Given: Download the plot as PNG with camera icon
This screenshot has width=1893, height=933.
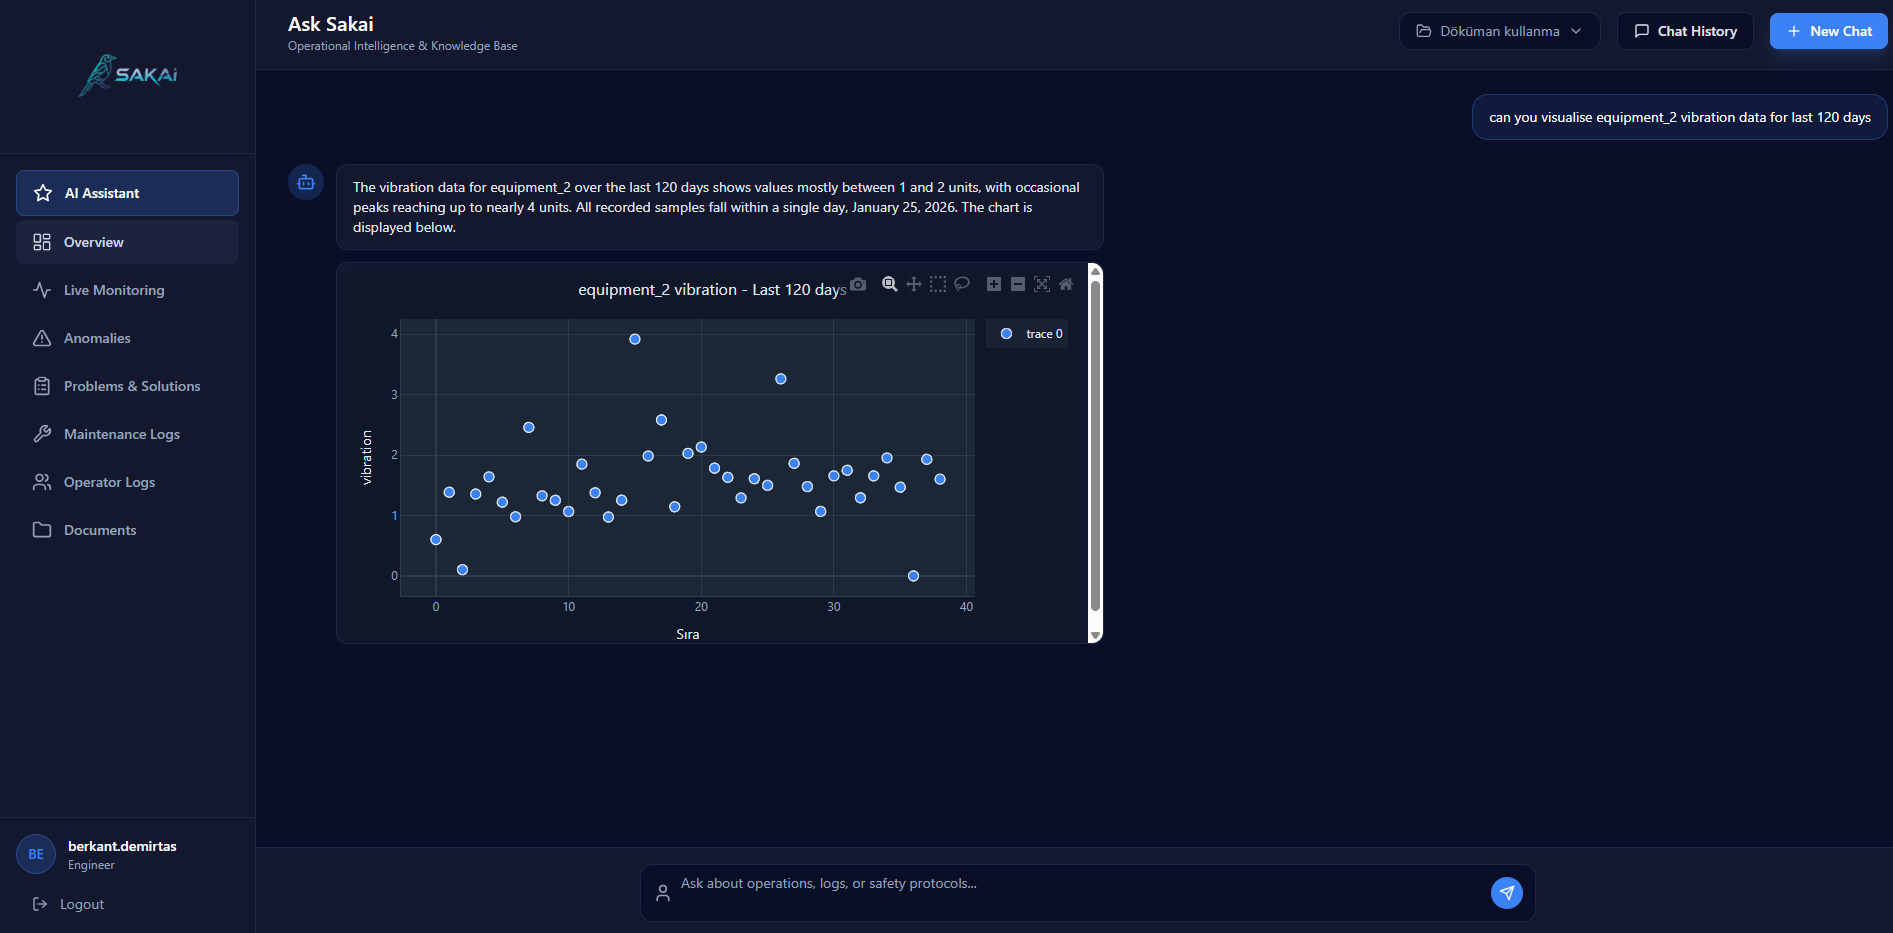Looking at the screenshot, I should point(858,284).
